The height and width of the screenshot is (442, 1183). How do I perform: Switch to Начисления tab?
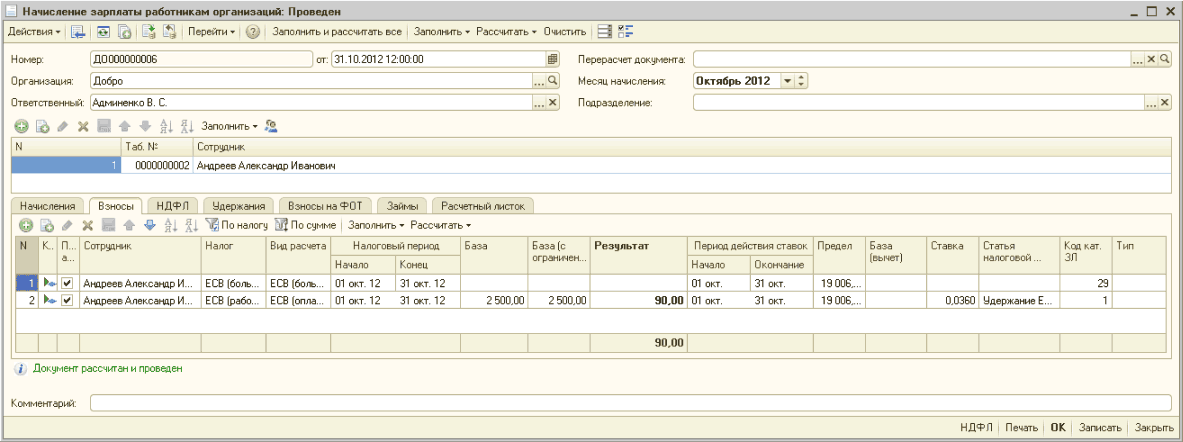tap(48, 205)
